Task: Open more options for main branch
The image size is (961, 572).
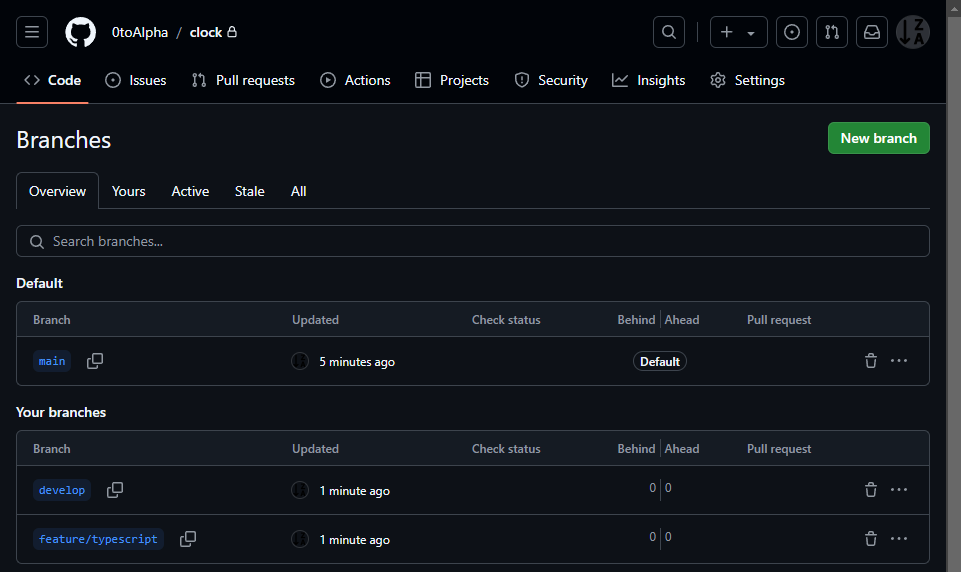Action: click(x=898, y=361)
